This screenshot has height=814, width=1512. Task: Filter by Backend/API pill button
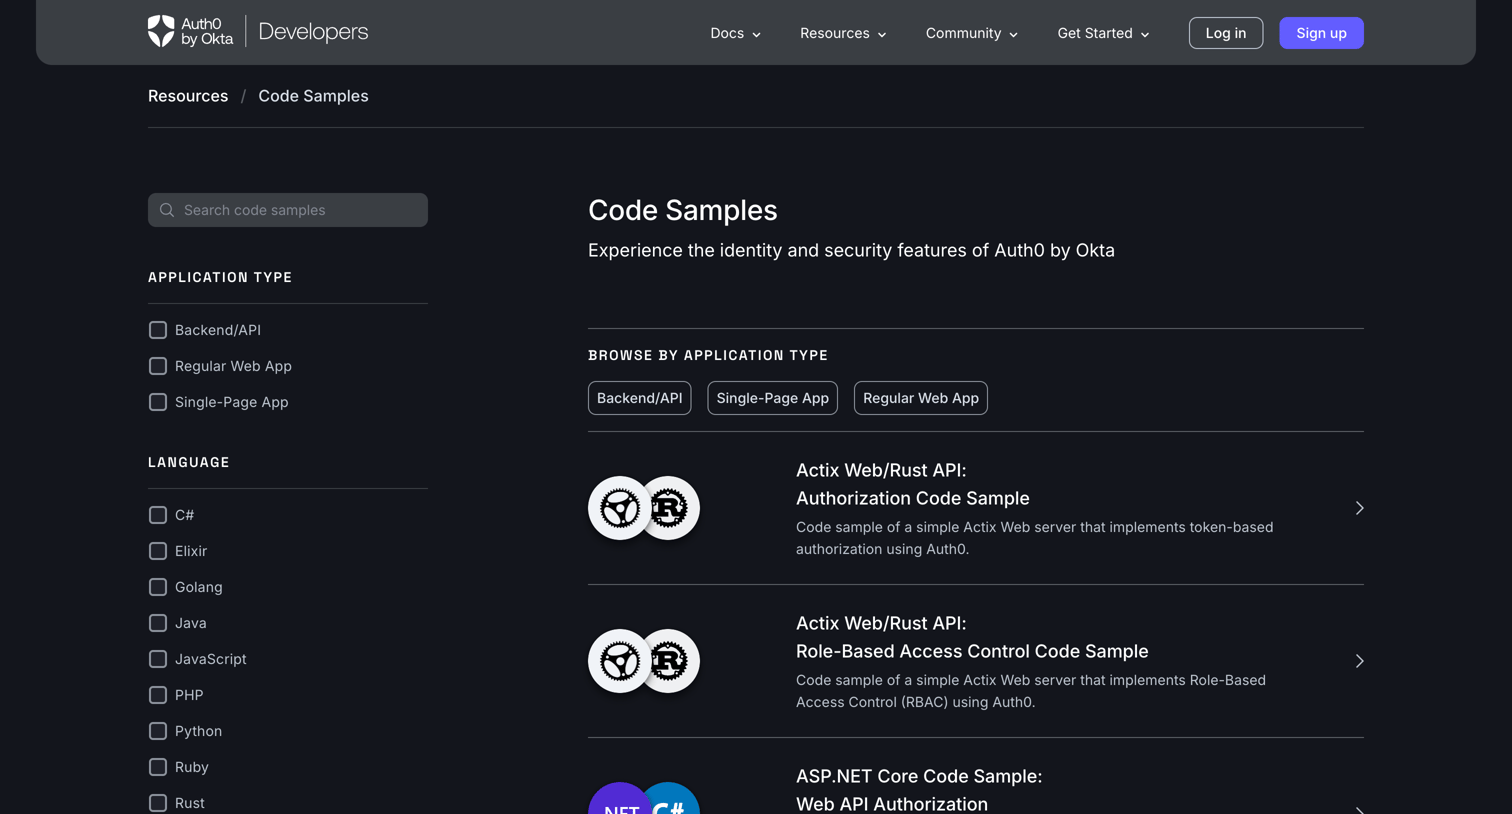pos(639,398)
